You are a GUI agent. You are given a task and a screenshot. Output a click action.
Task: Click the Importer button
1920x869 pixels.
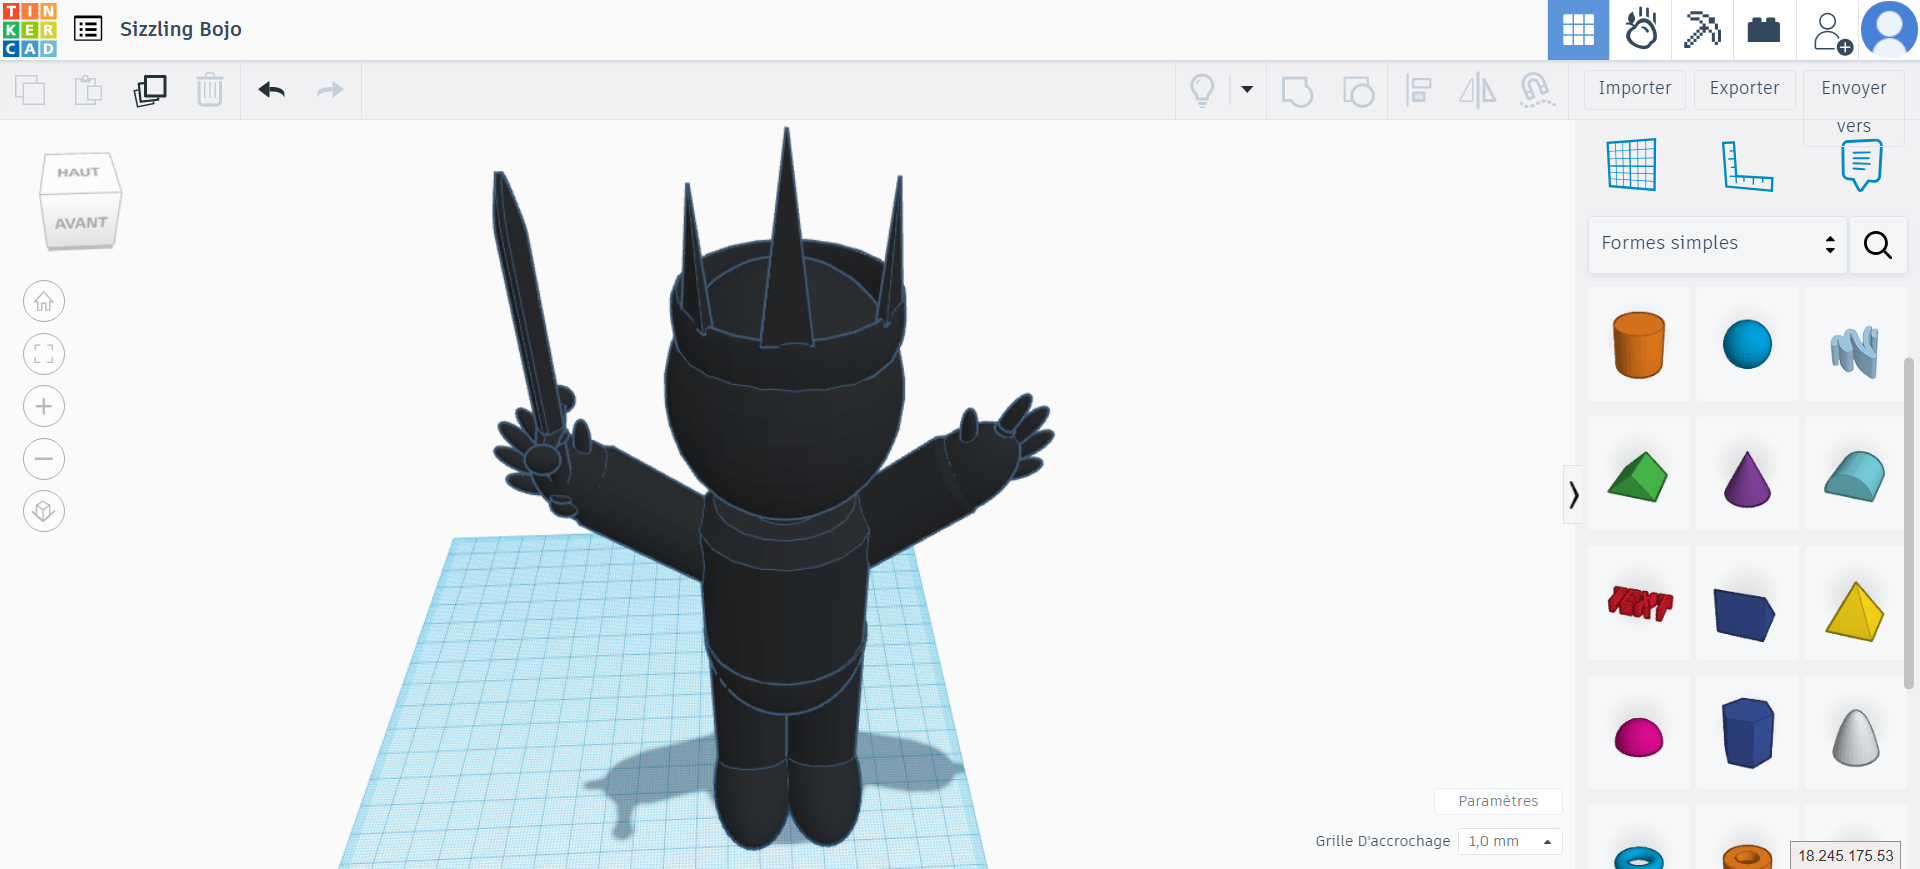[x=1634, y=89]
